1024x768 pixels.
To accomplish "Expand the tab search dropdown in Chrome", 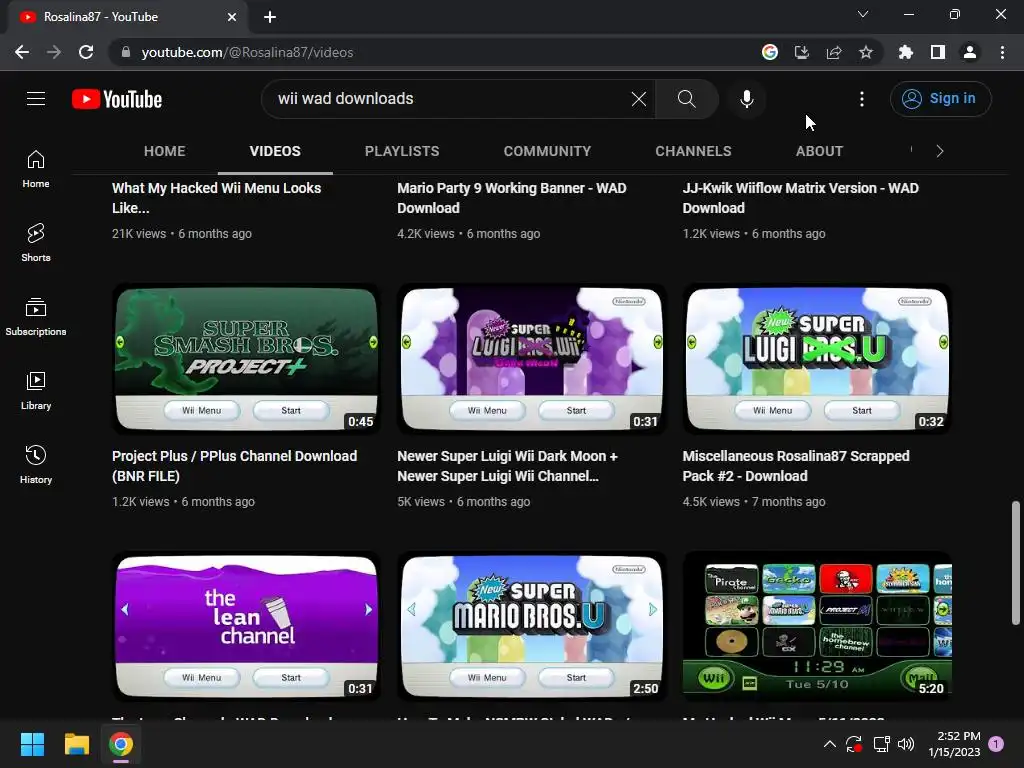I will pyautogui.click(x=863, y=14).
